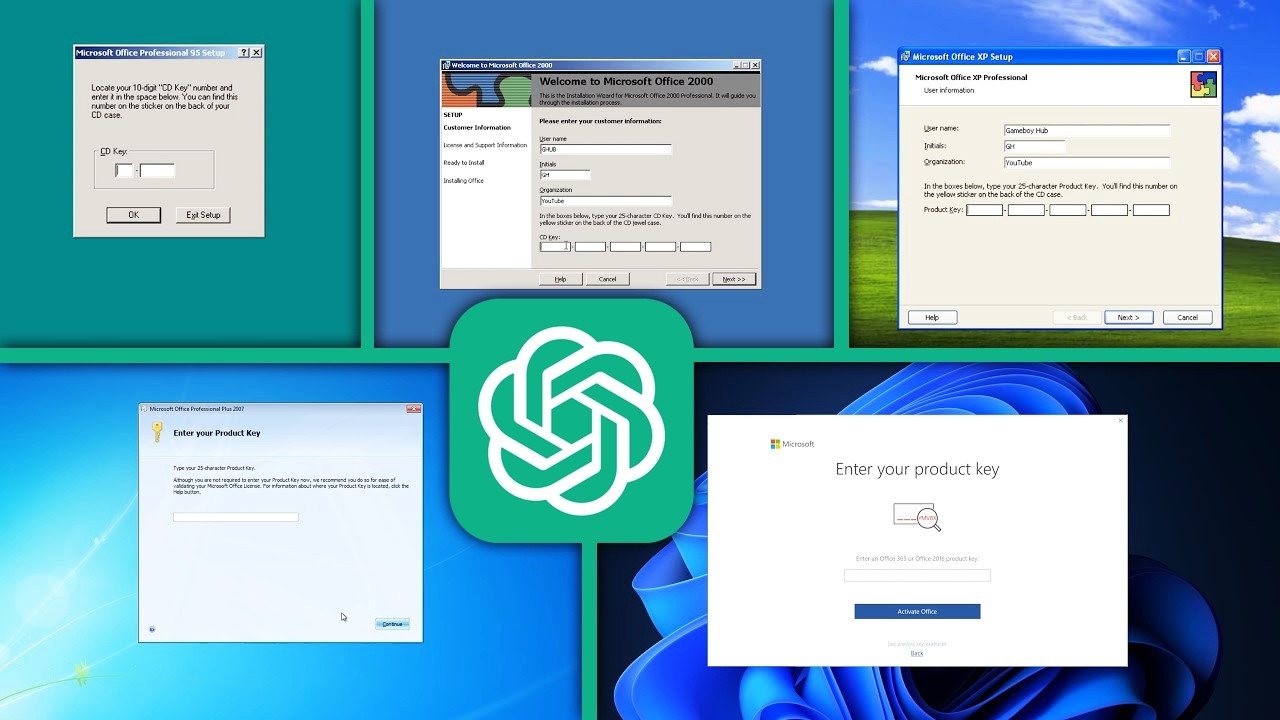Minimize the Office 2000 wizard window
Screen dimensions: 1280x720
[737, 65]
